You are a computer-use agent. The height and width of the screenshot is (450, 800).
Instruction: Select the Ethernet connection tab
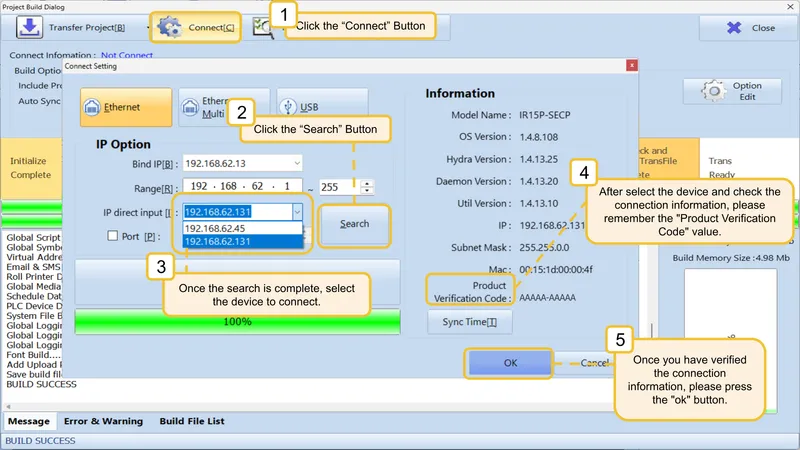tap(126, 107)
